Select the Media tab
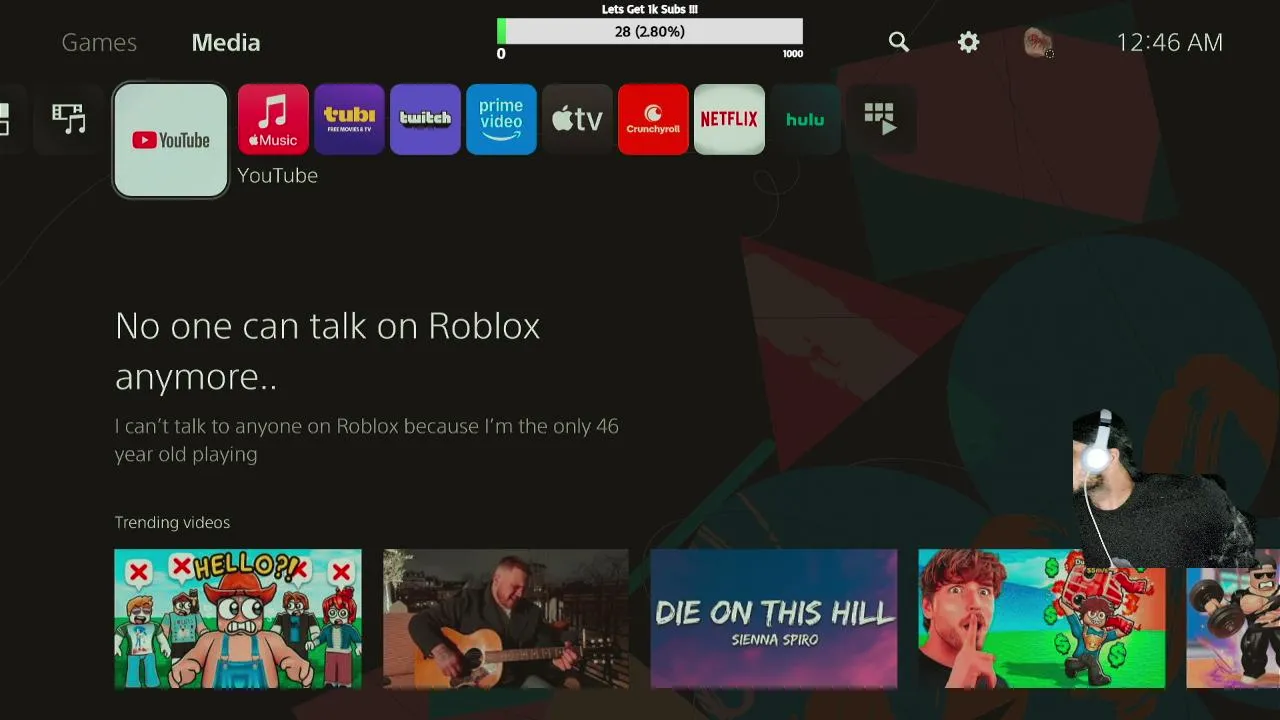 coord(226,42)
